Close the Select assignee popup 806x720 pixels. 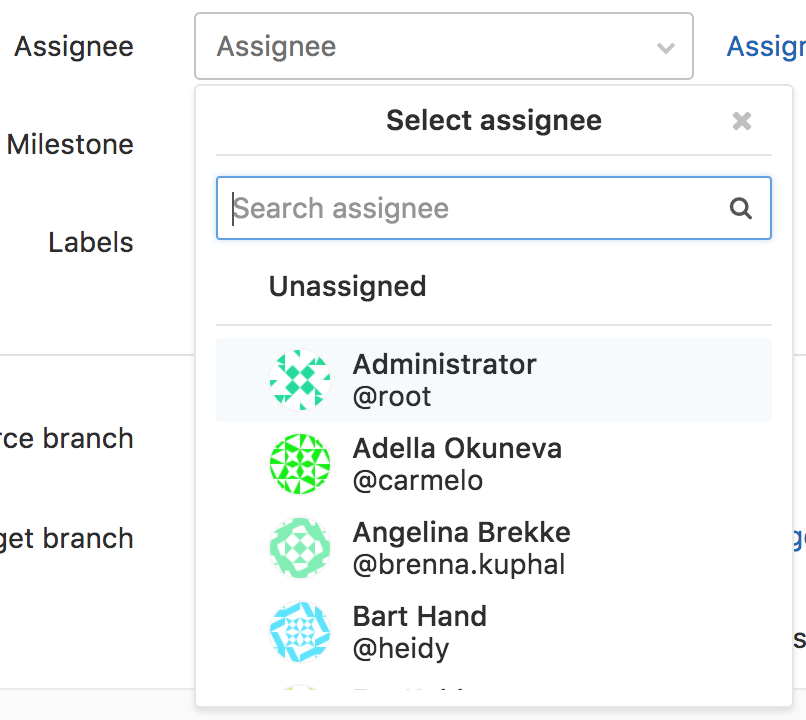(741, 121)
